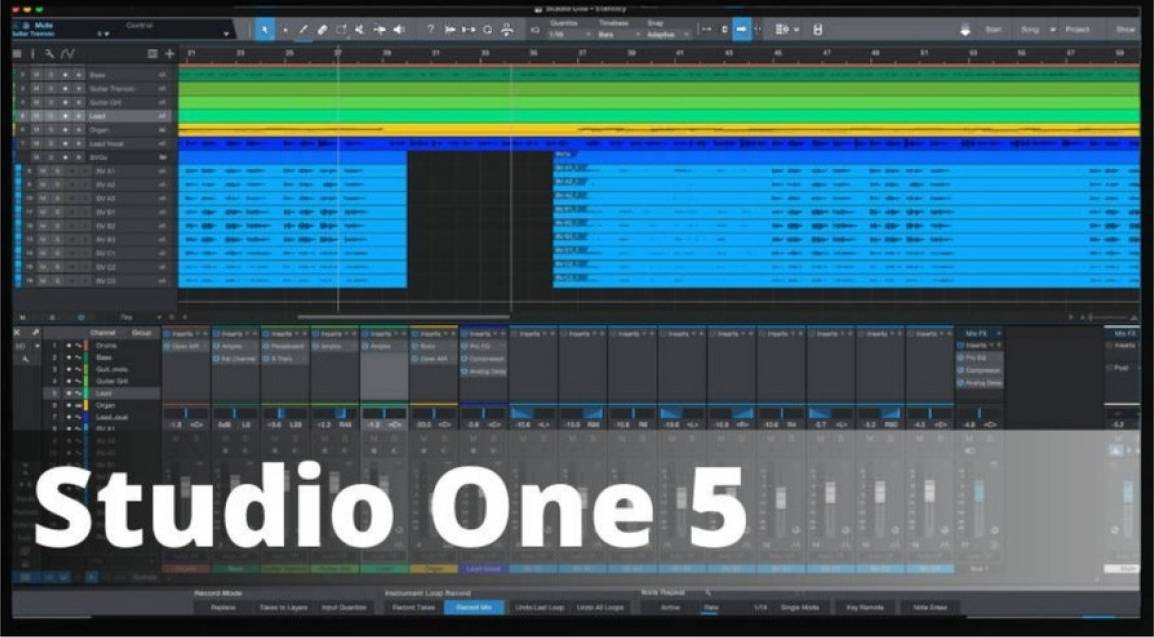Viewport: 1154px width, 638px height.
Task: Switch to the Project page
Action: [x=1077, y=30]
